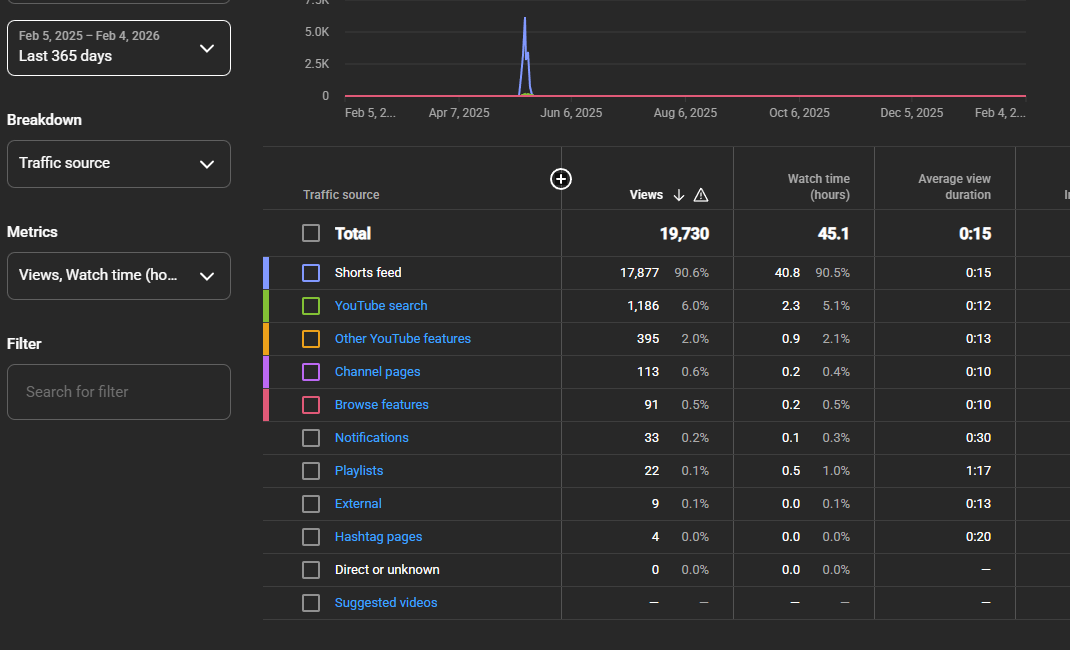Click into the Search for filter field

coord(119,392)
